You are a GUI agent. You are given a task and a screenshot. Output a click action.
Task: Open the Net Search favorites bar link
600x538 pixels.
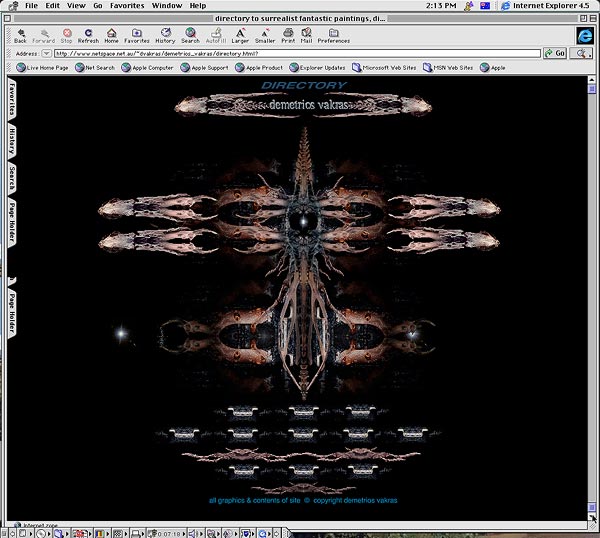[x=95, y=68]
